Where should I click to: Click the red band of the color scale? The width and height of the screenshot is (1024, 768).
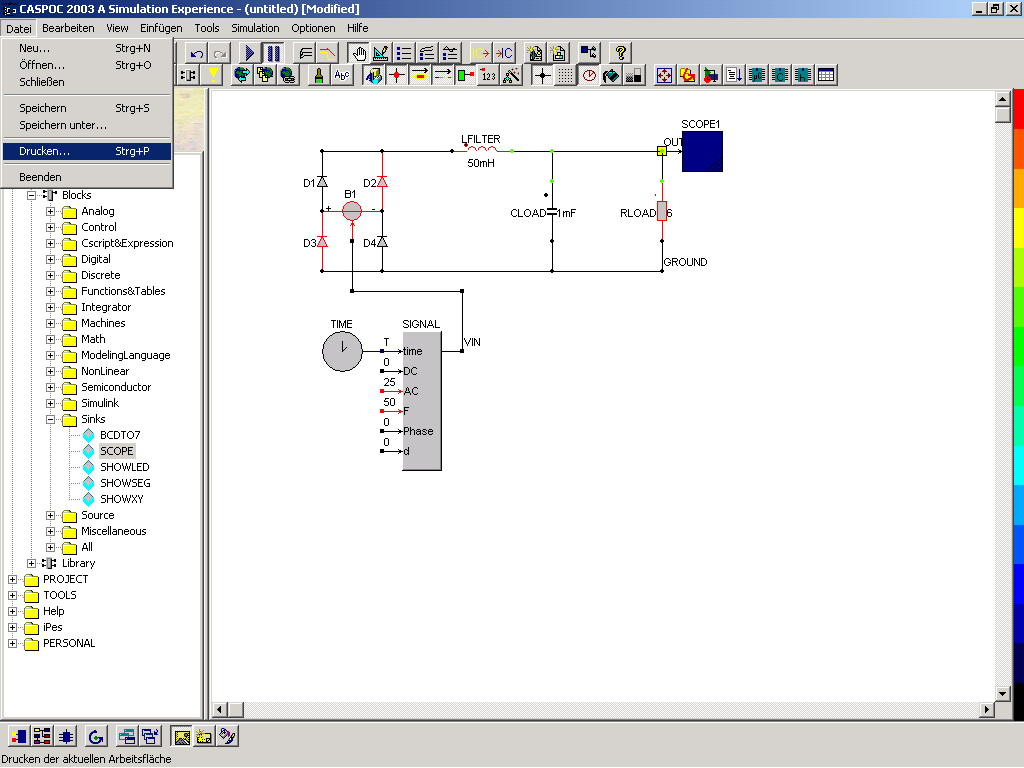tap(1018, 111)
